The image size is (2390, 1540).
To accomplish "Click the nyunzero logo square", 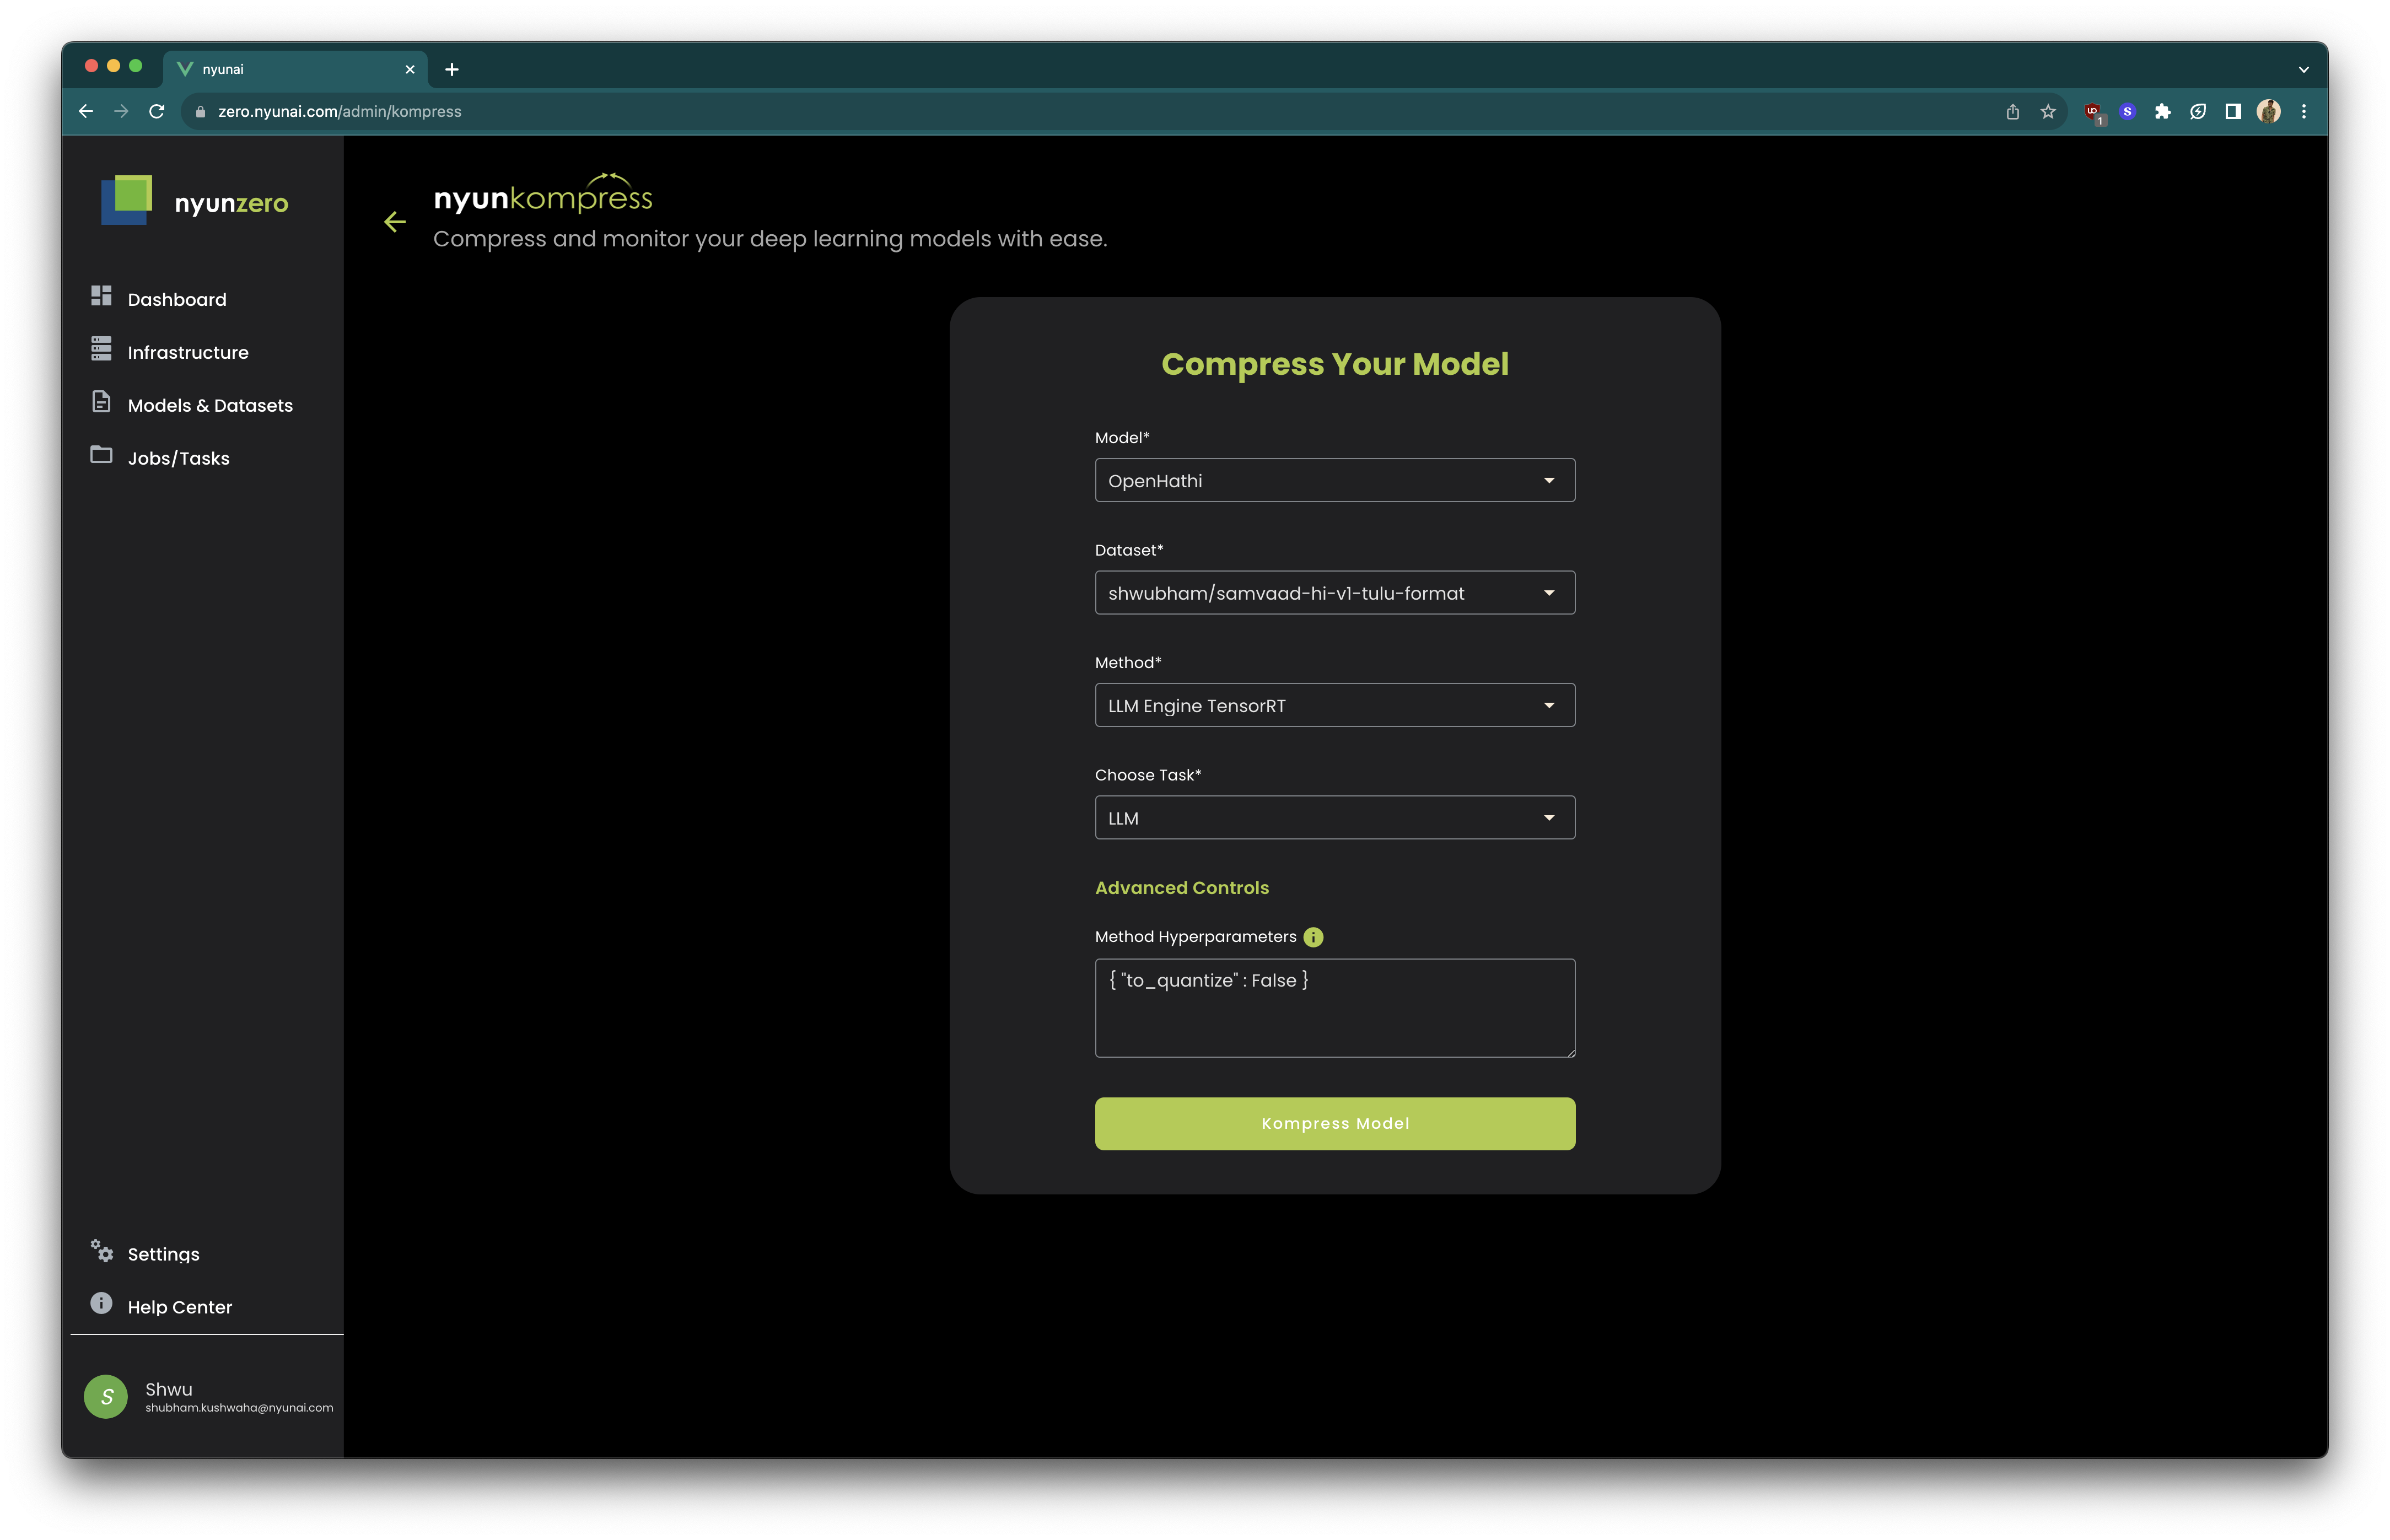I will [127, 200].
